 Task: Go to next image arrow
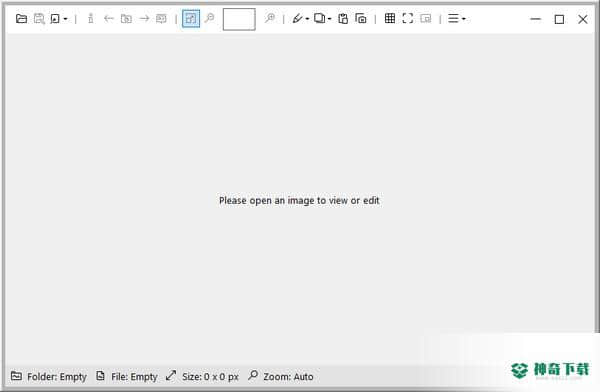coord(144,18)
